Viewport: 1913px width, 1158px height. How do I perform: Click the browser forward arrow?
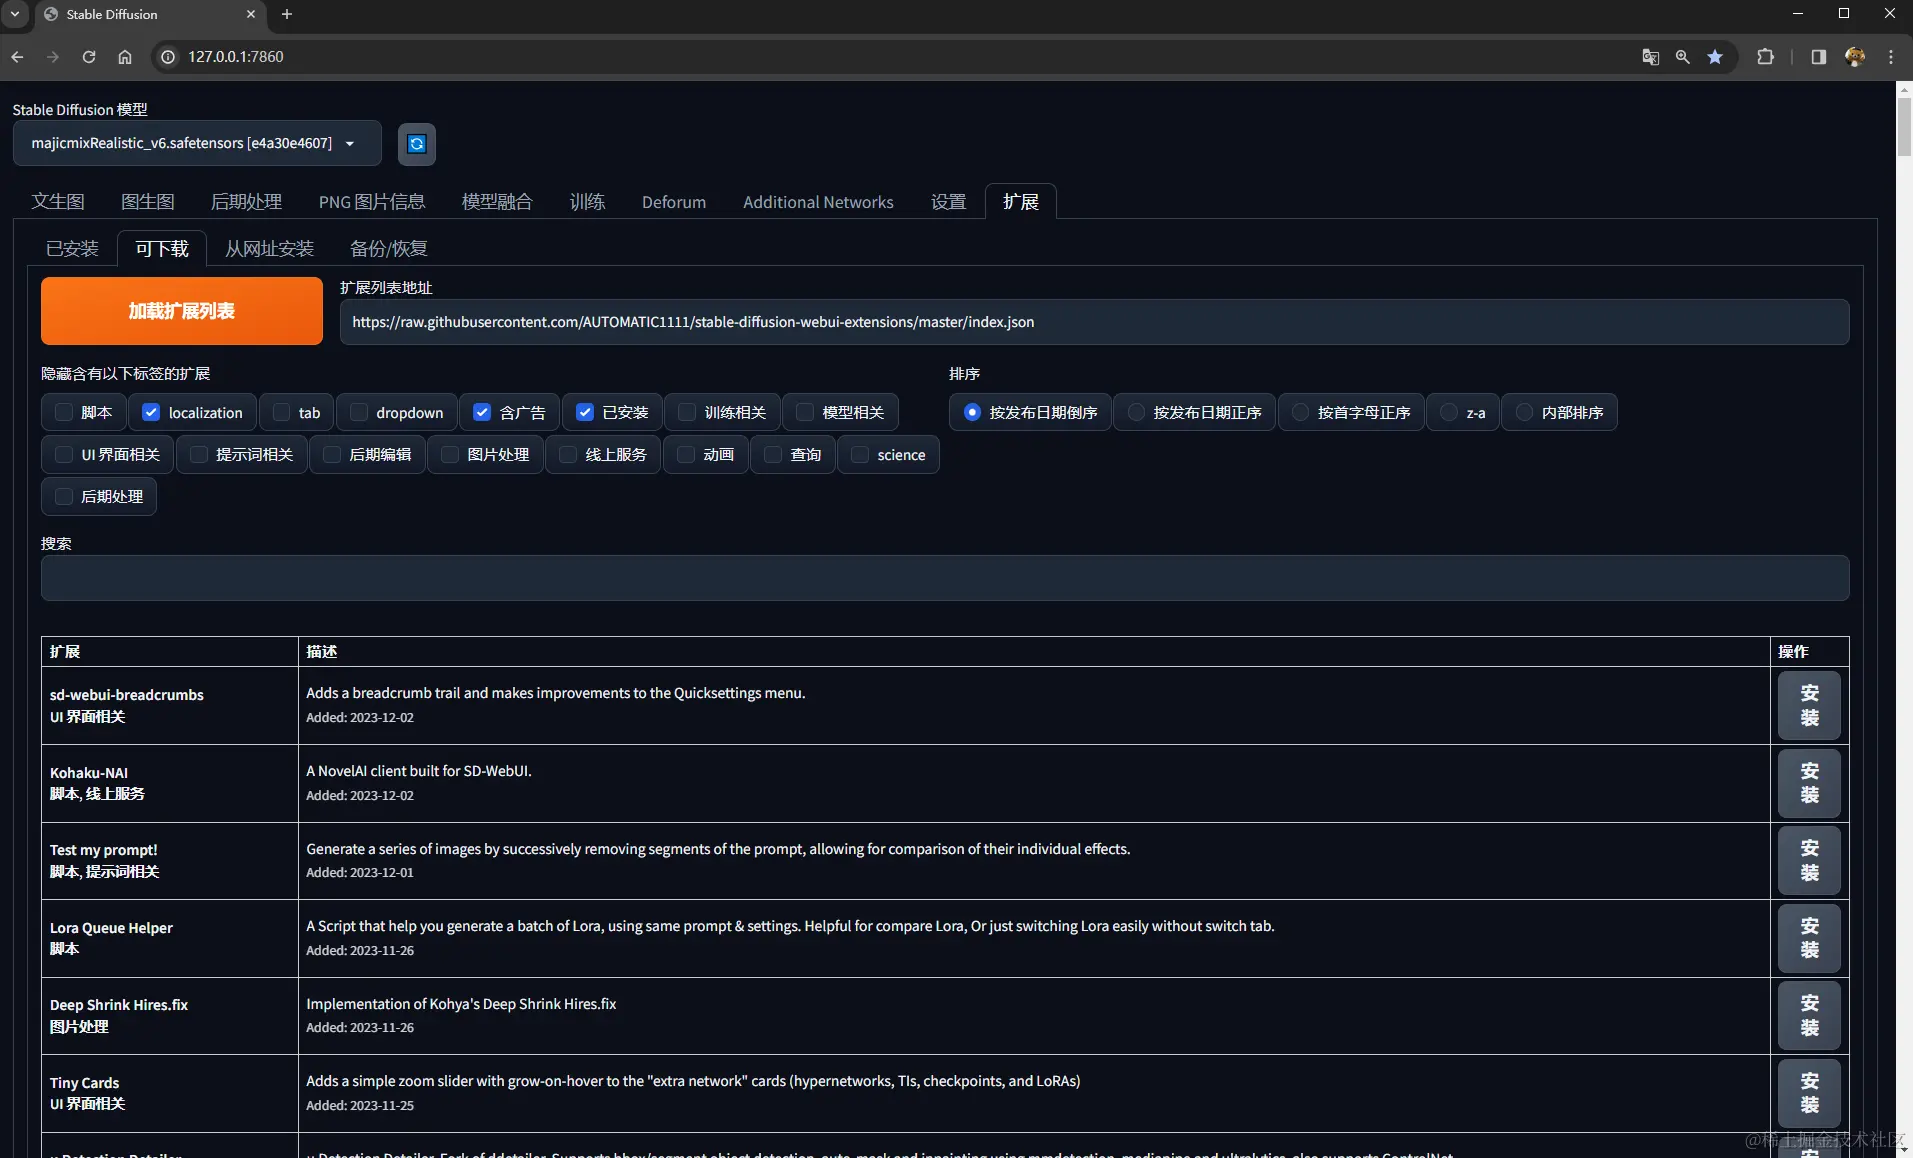[x=53, y=57]
